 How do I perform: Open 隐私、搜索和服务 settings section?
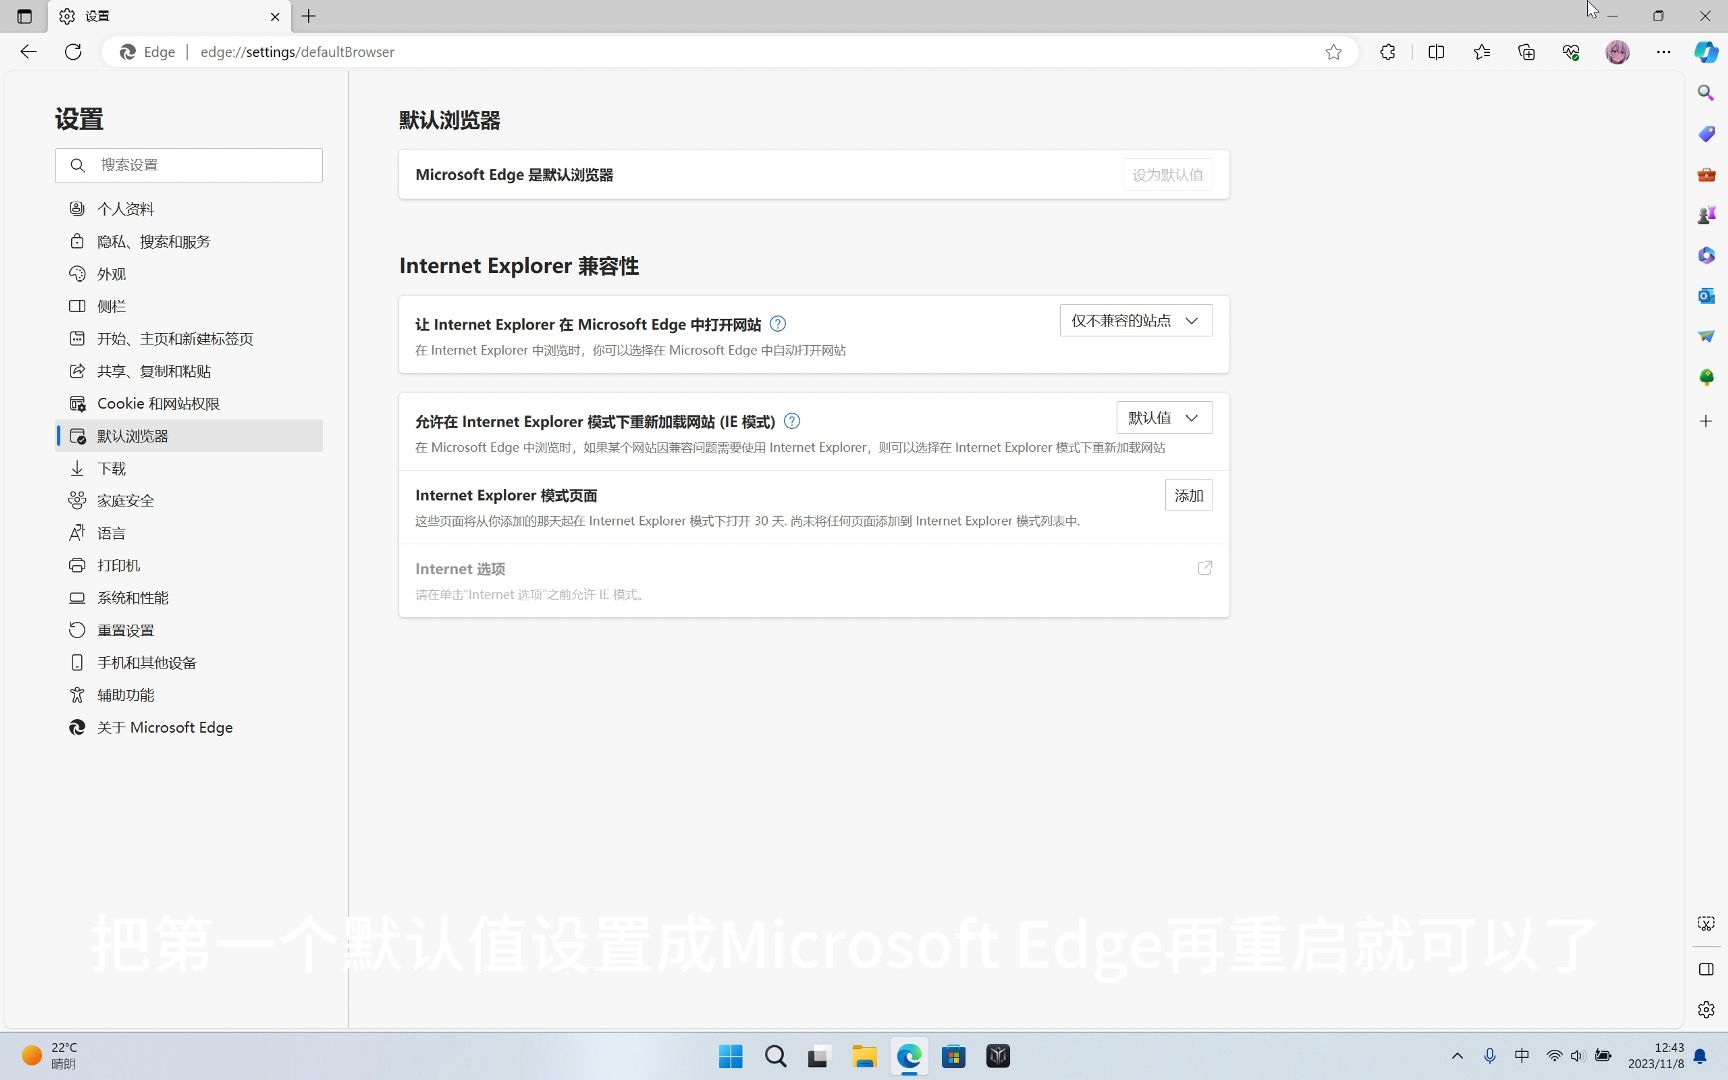tap(189, 242)
